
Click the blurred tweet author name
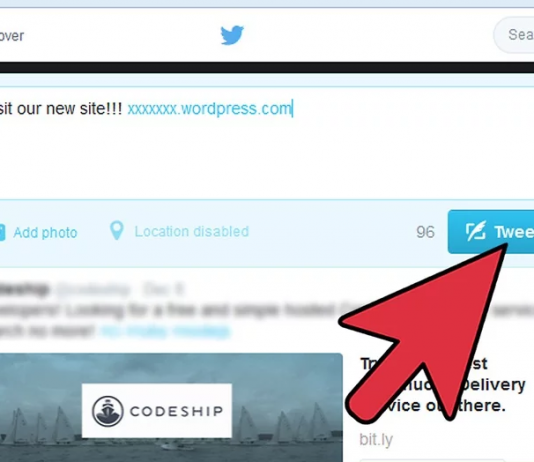[24, 289]
